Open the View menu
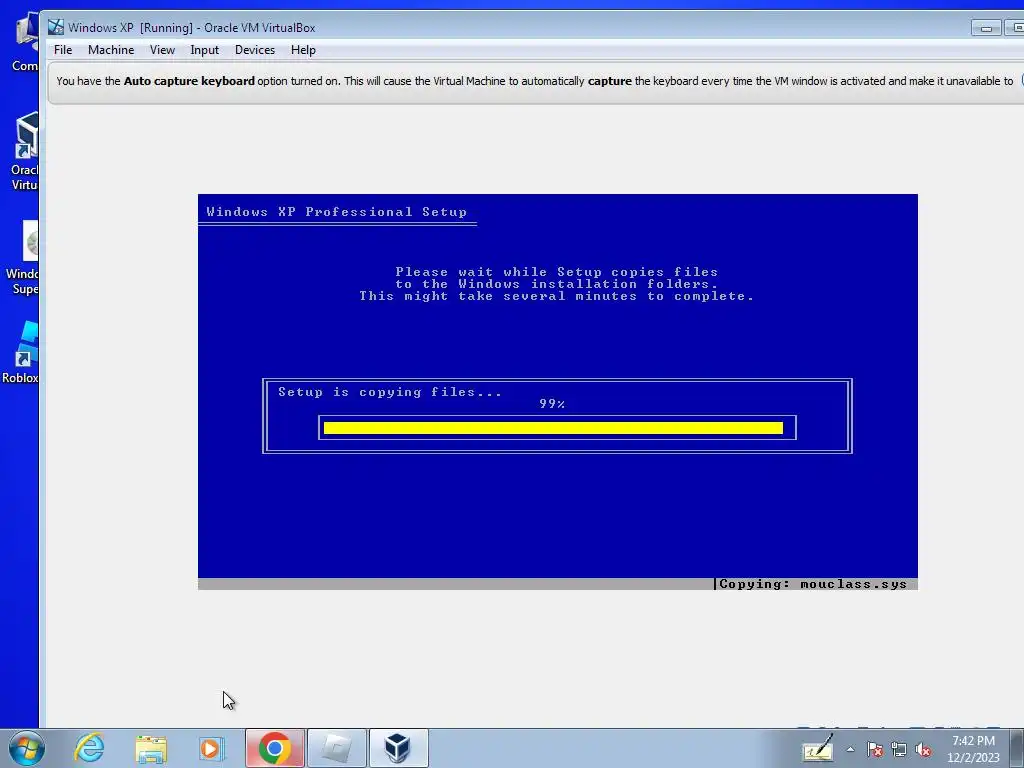This screenshot has width=1024, height=768. click(162, 50)
